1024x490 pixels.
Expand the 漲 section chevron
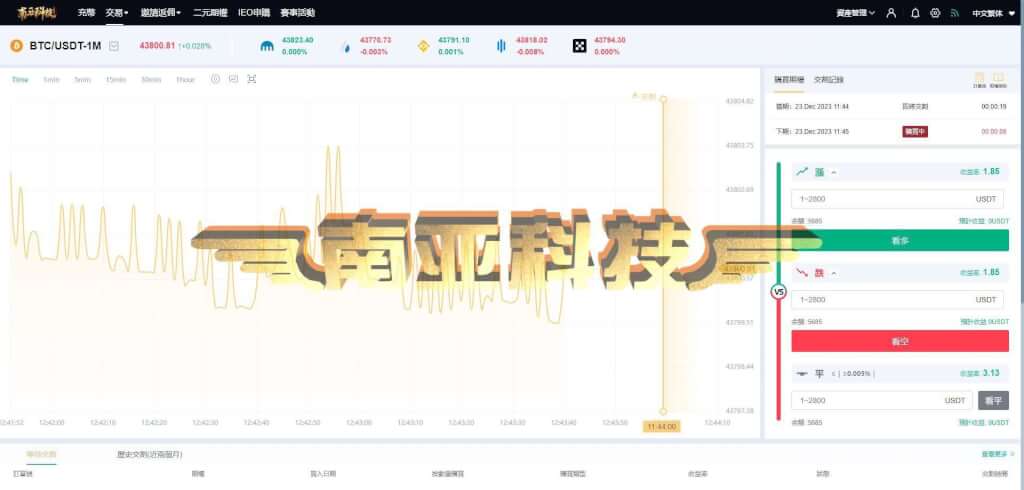(834, 173)
